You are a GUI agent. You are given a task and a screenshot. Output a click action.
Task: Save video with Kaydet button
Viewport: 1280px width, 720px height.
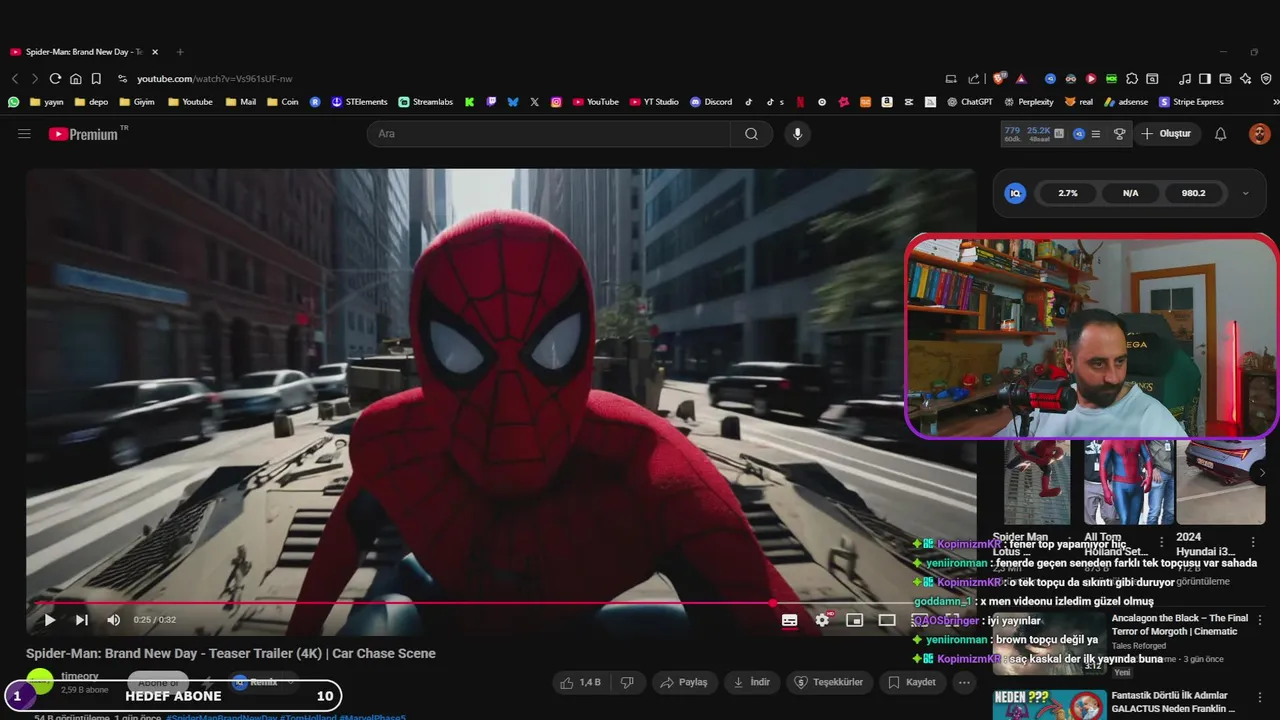(912, 682)
